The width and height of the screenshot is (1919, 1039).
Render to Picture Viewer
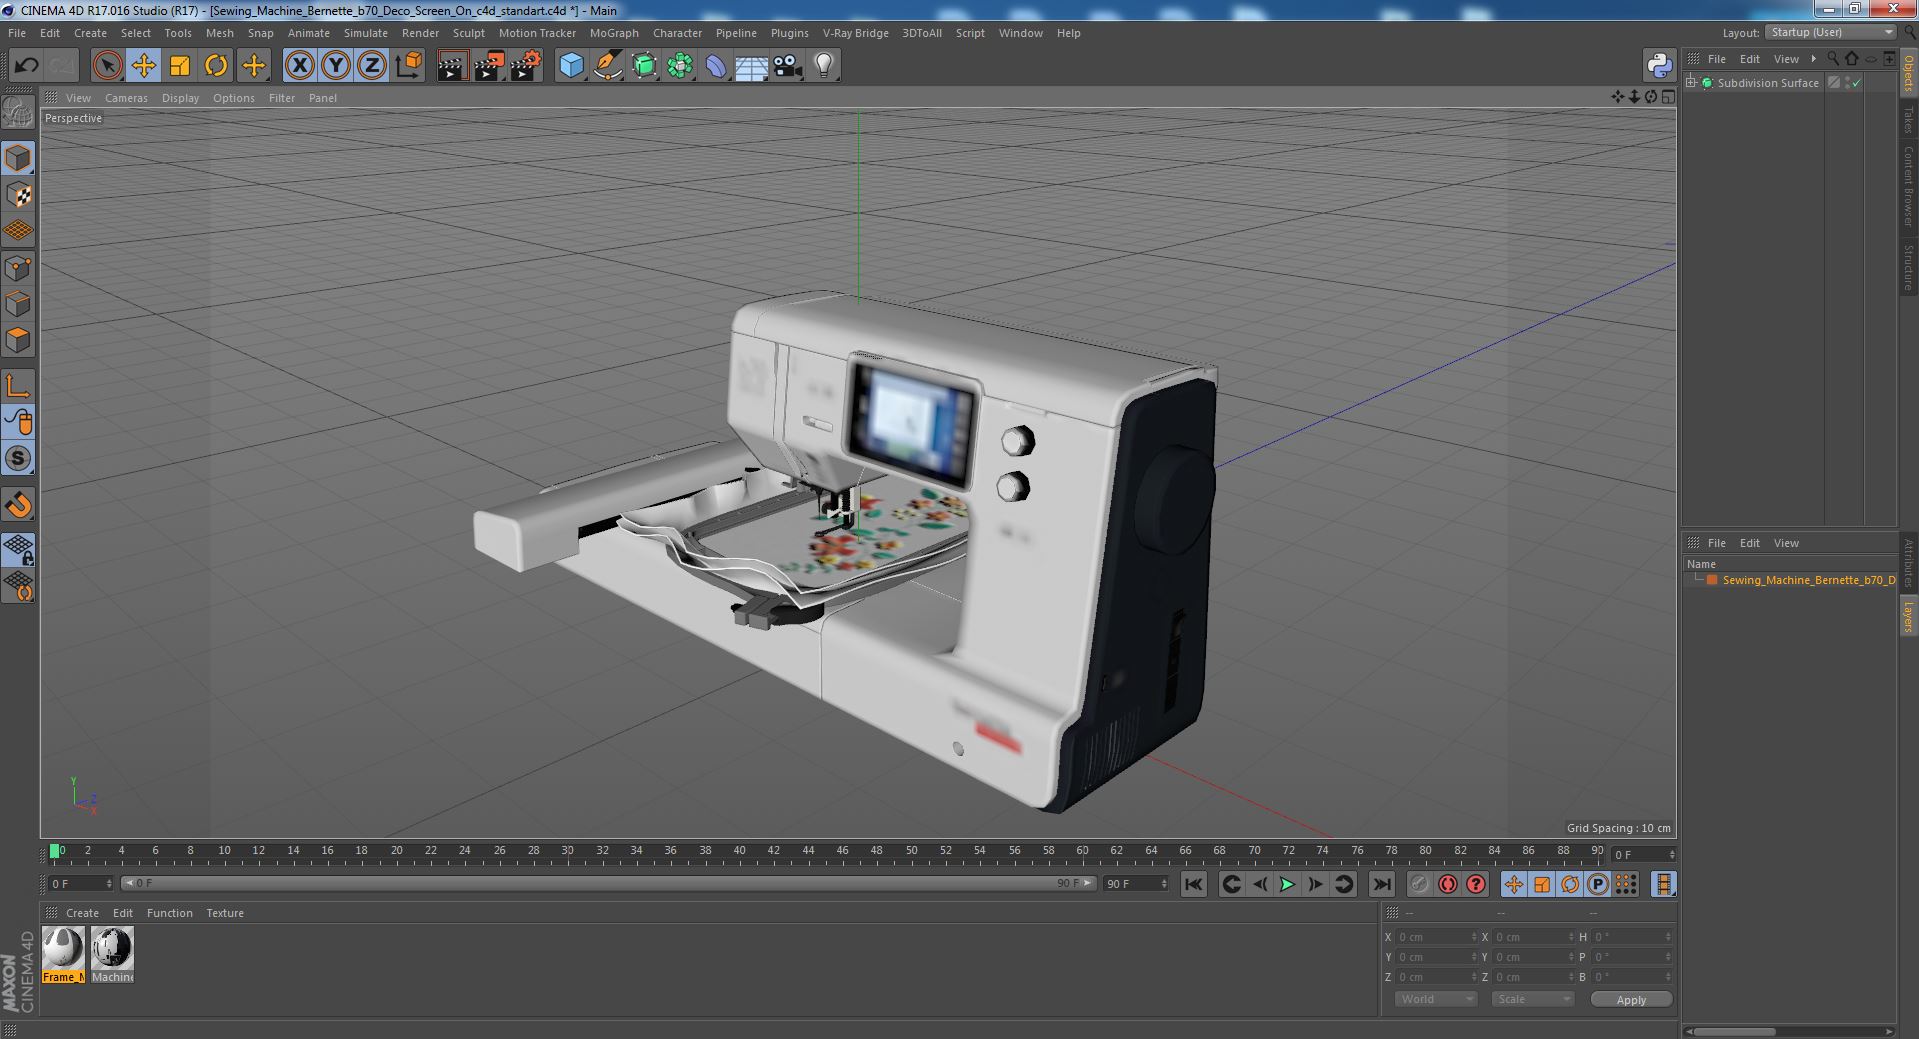(489, 66)
